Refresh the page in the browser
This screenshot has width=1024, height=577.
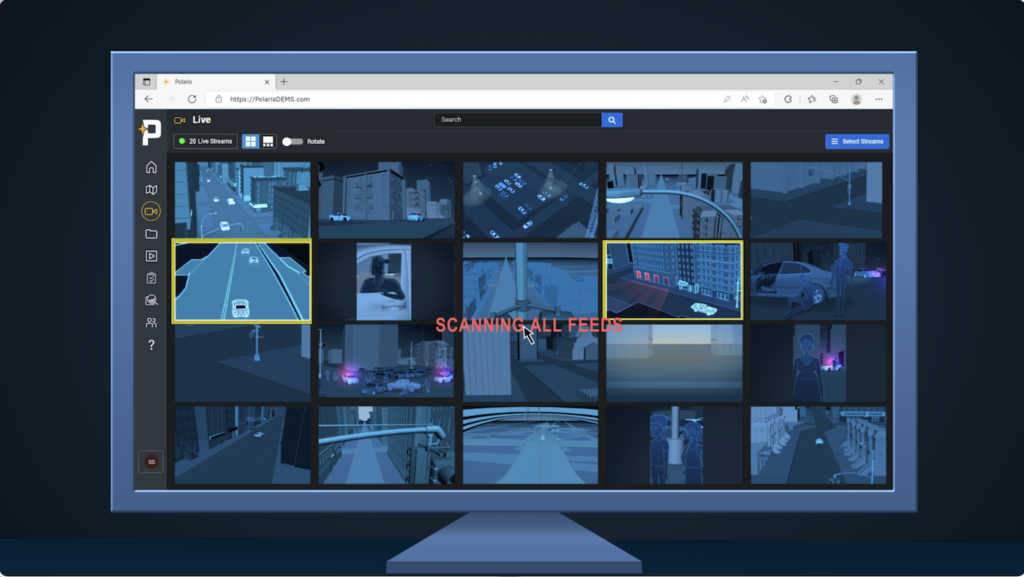point(192,99)
